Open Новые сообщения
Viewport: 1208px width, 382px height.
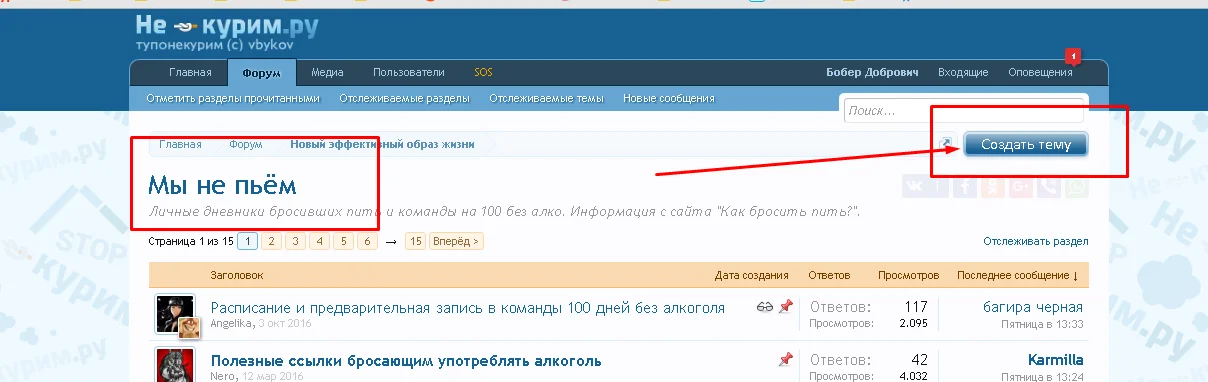pos(668,99)
